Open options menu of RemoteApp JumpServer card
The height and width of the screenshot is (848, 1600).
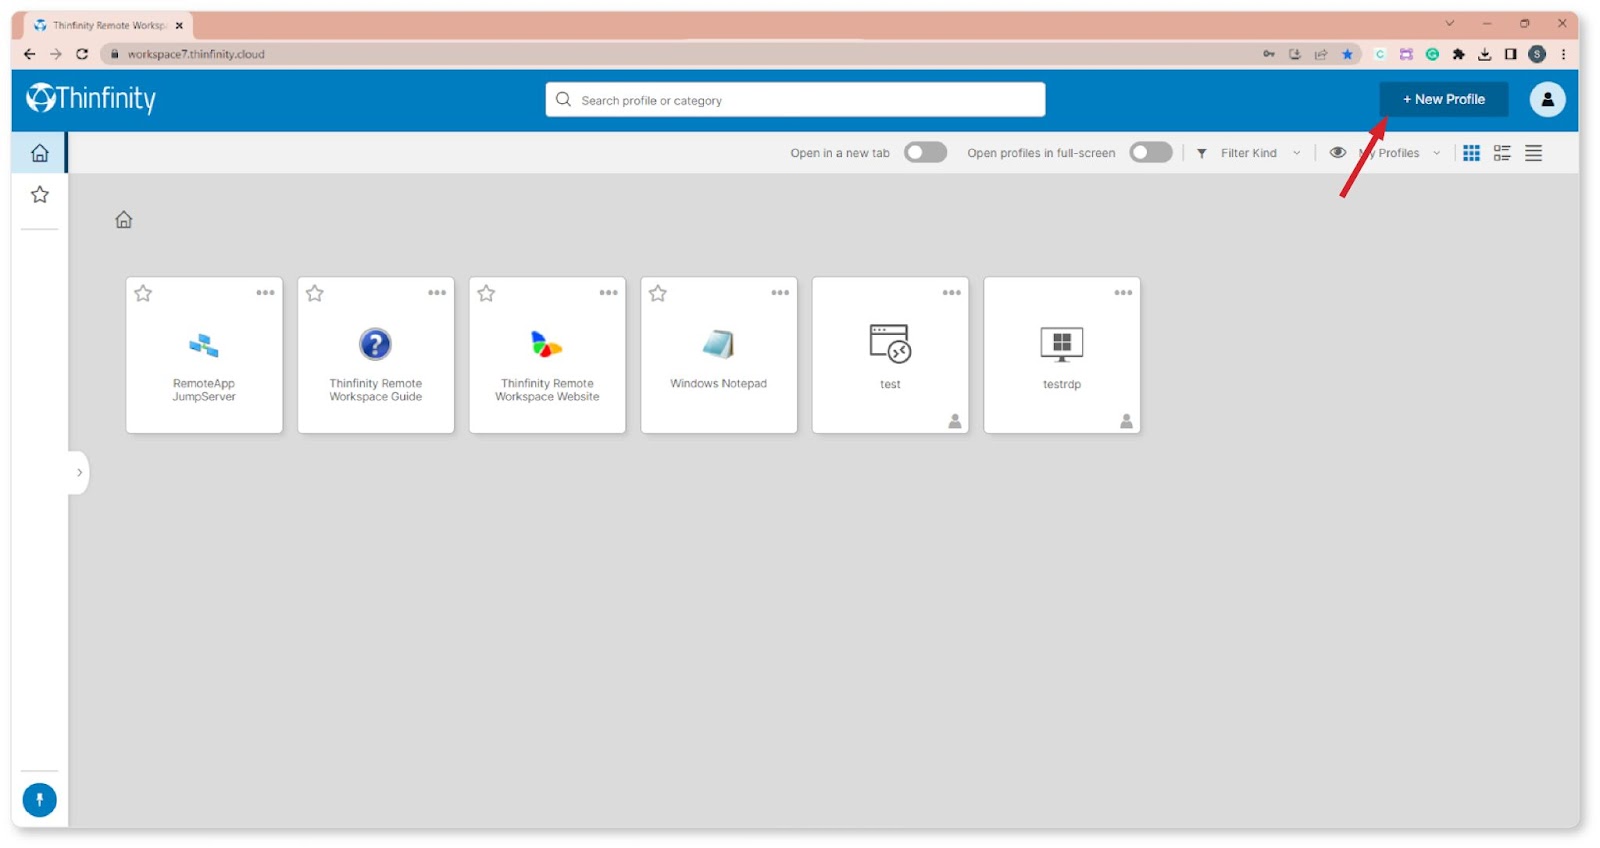click(265, 293)
